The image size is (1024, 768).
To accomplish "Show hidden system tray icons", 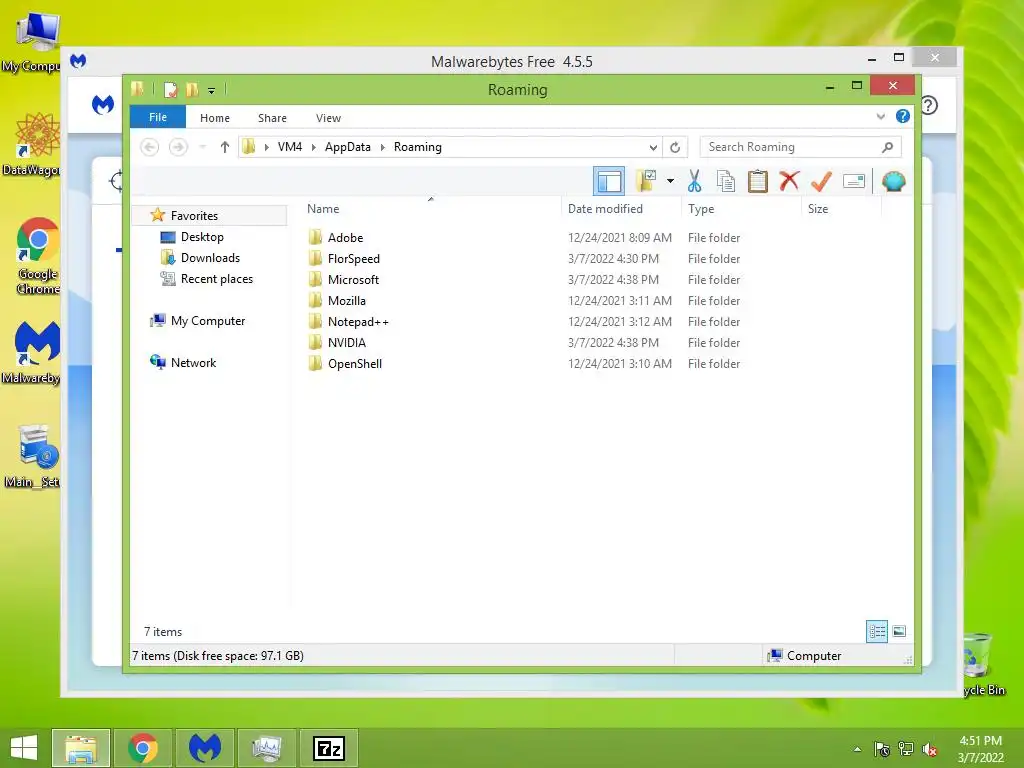I will [857, 749].
